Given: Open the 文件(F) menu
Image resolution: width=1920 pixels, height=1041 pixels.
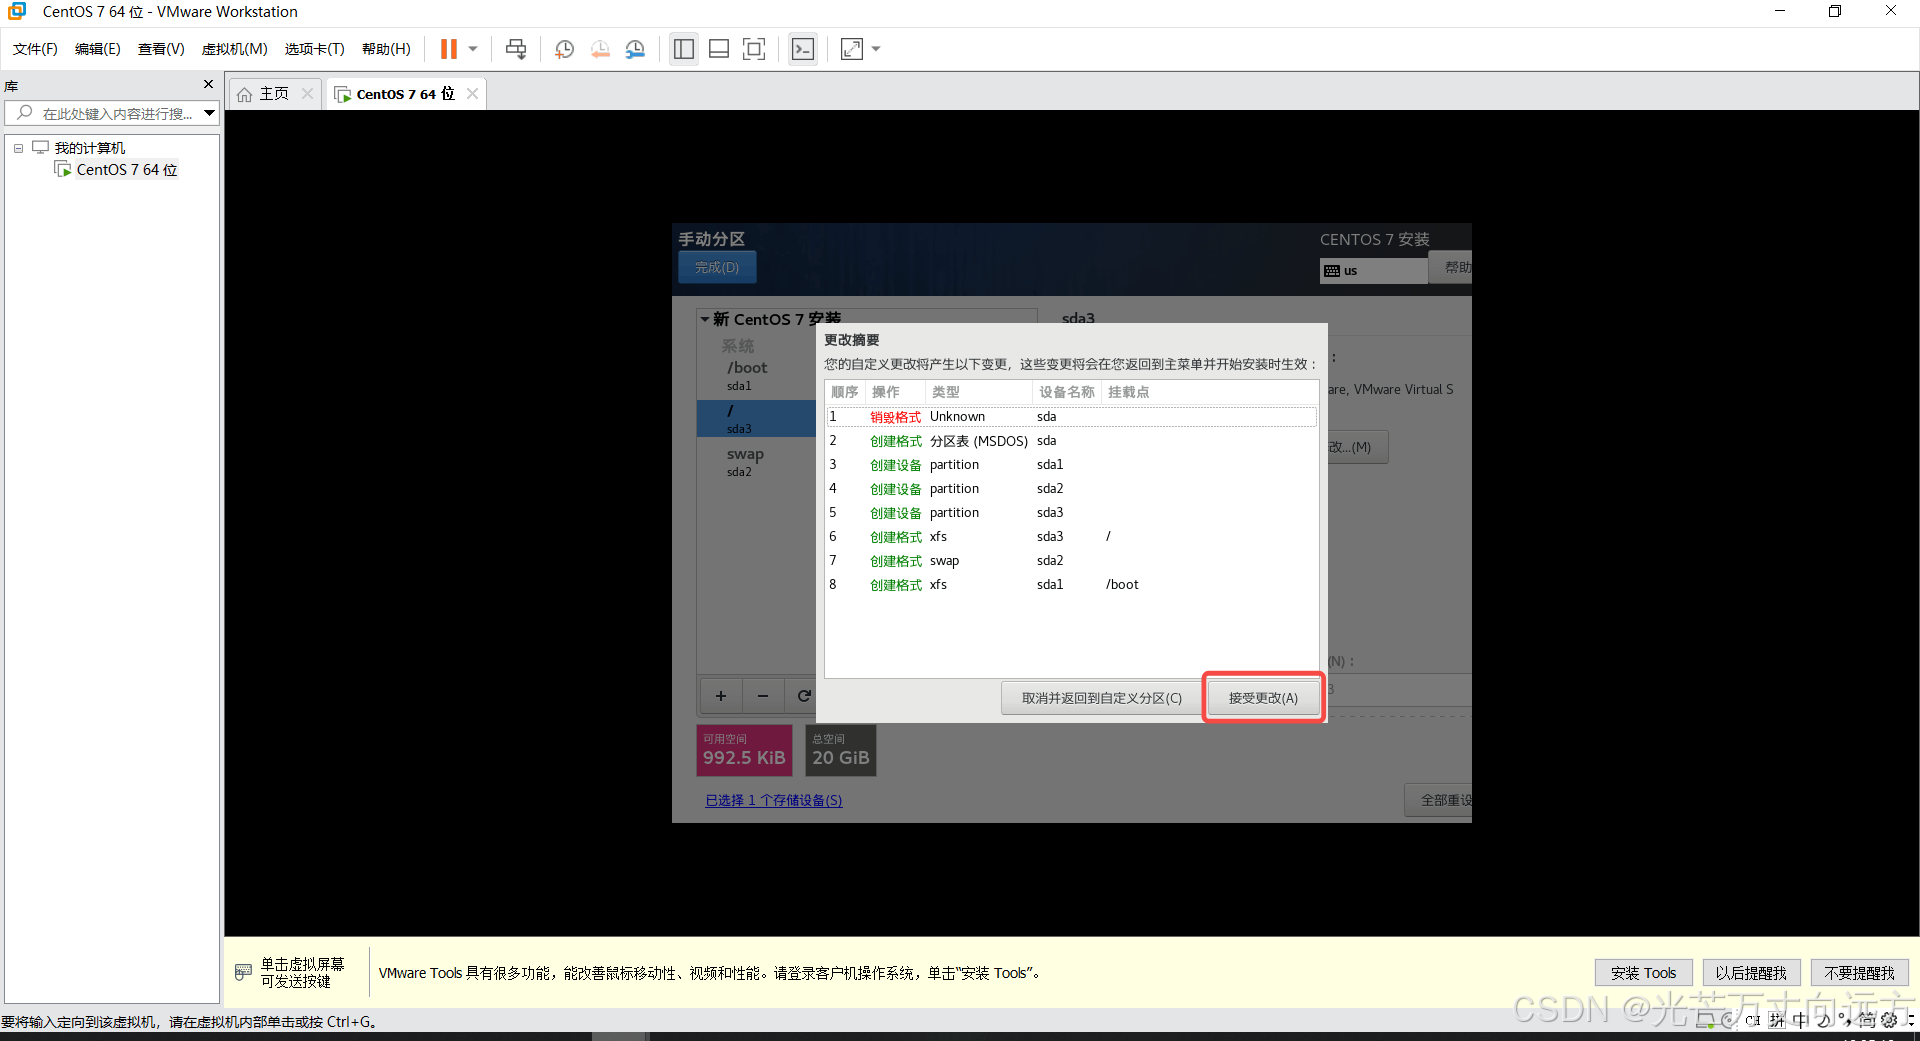Looking at the screenshot, I should (x=35, y=49).
